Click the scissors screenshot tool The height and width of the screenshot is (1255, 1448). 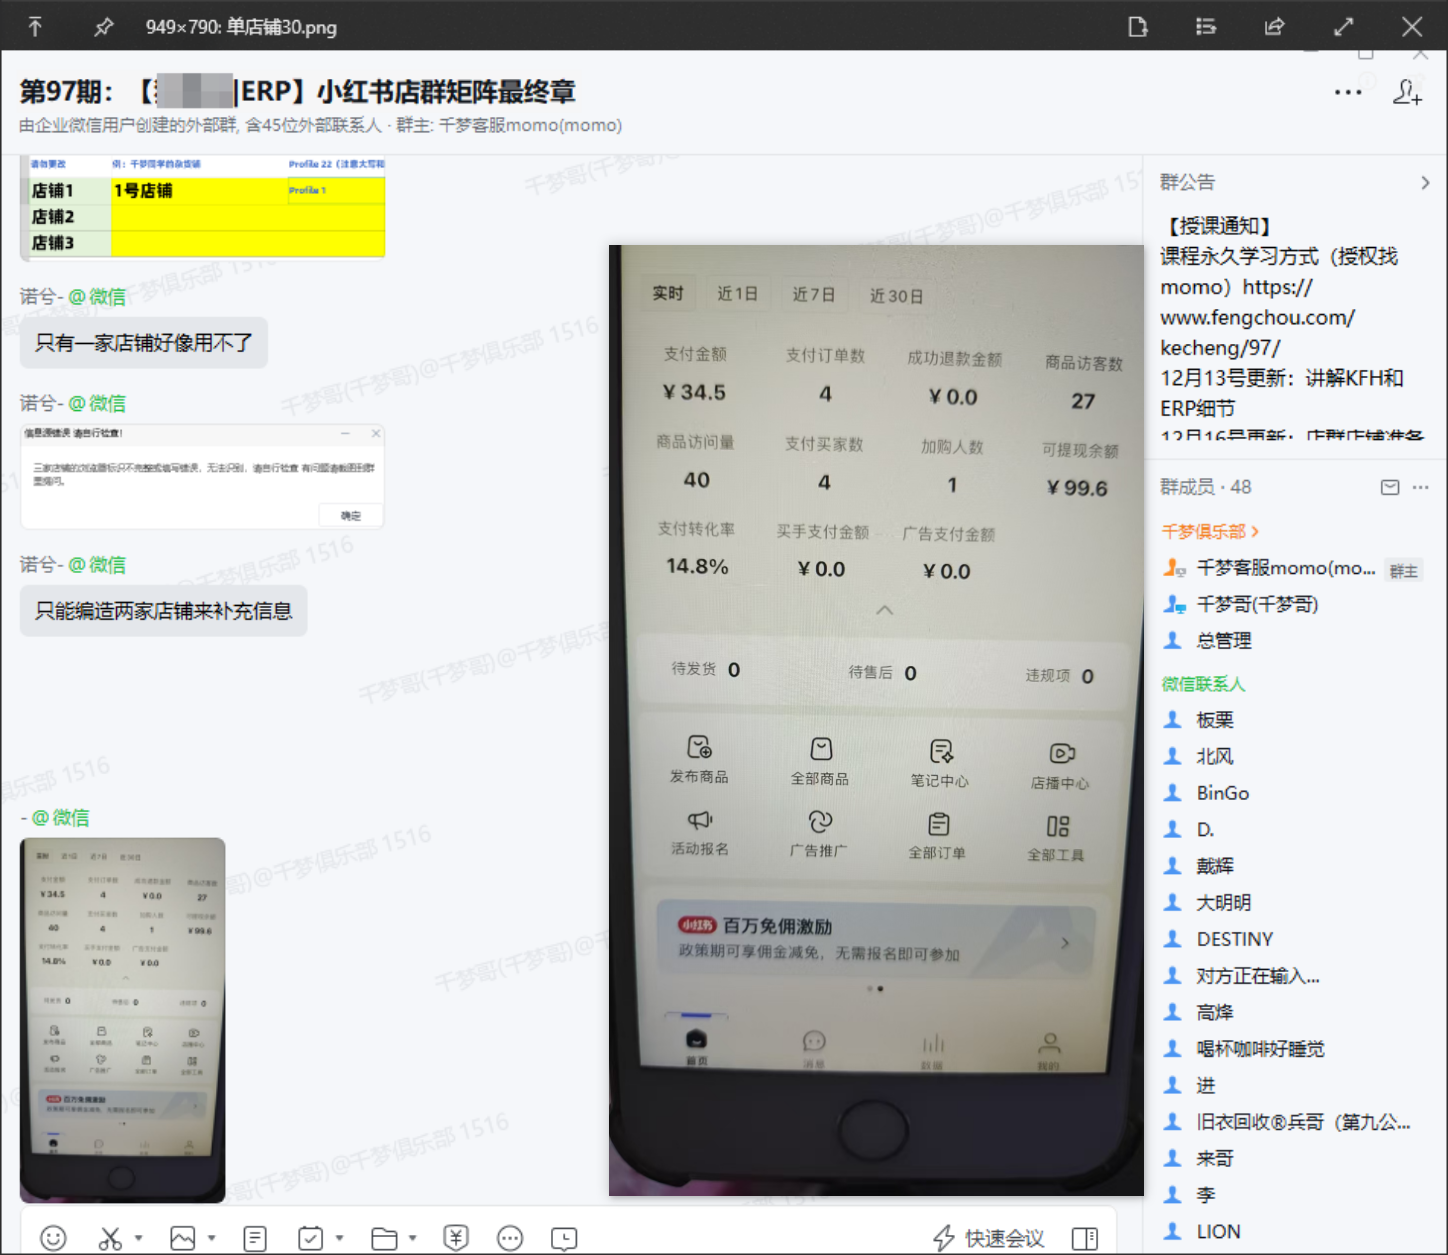[110, 1238]
